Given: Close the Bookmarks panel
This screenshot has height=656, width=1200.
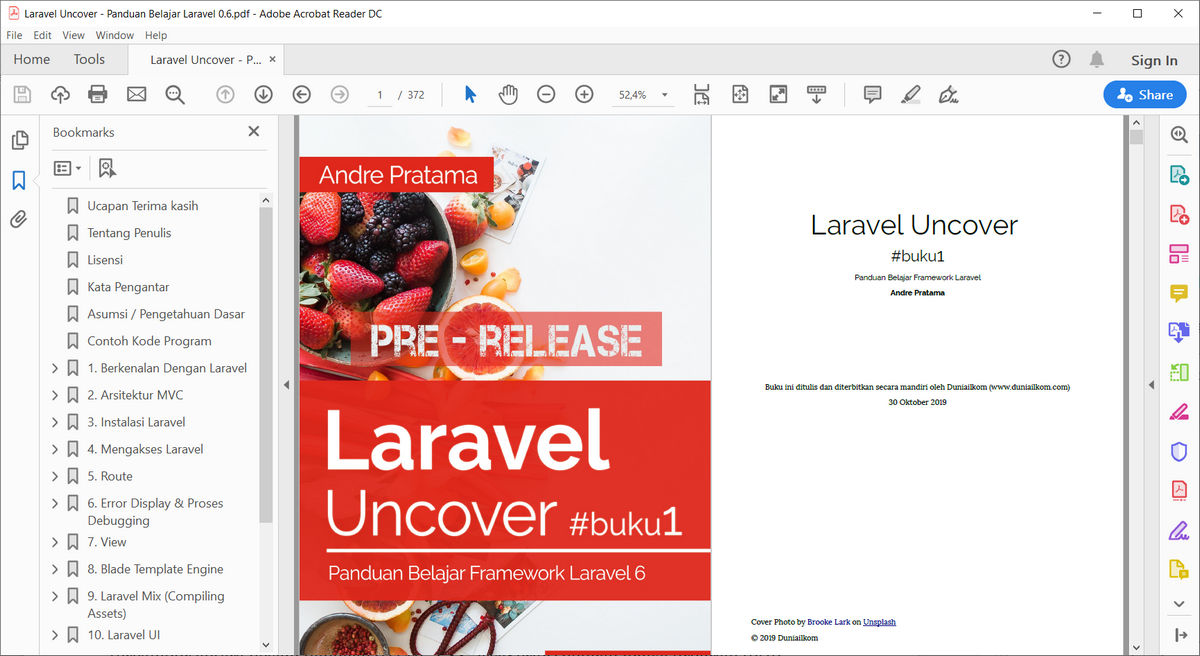Looking at the screenshot, I should [x=254, y=131].
